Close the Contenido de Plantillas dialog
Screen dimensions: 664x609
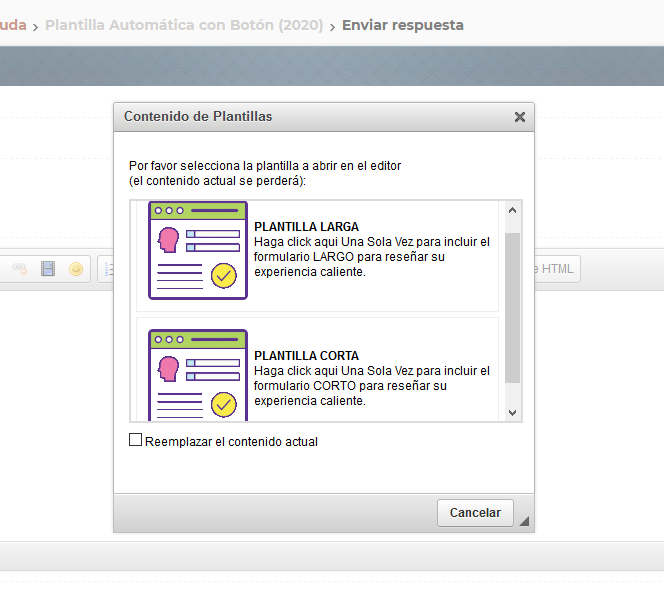519,117
